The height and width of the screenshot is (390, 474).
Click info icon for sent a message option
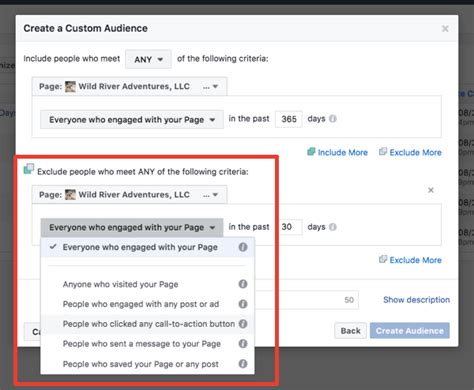[243, 344]
